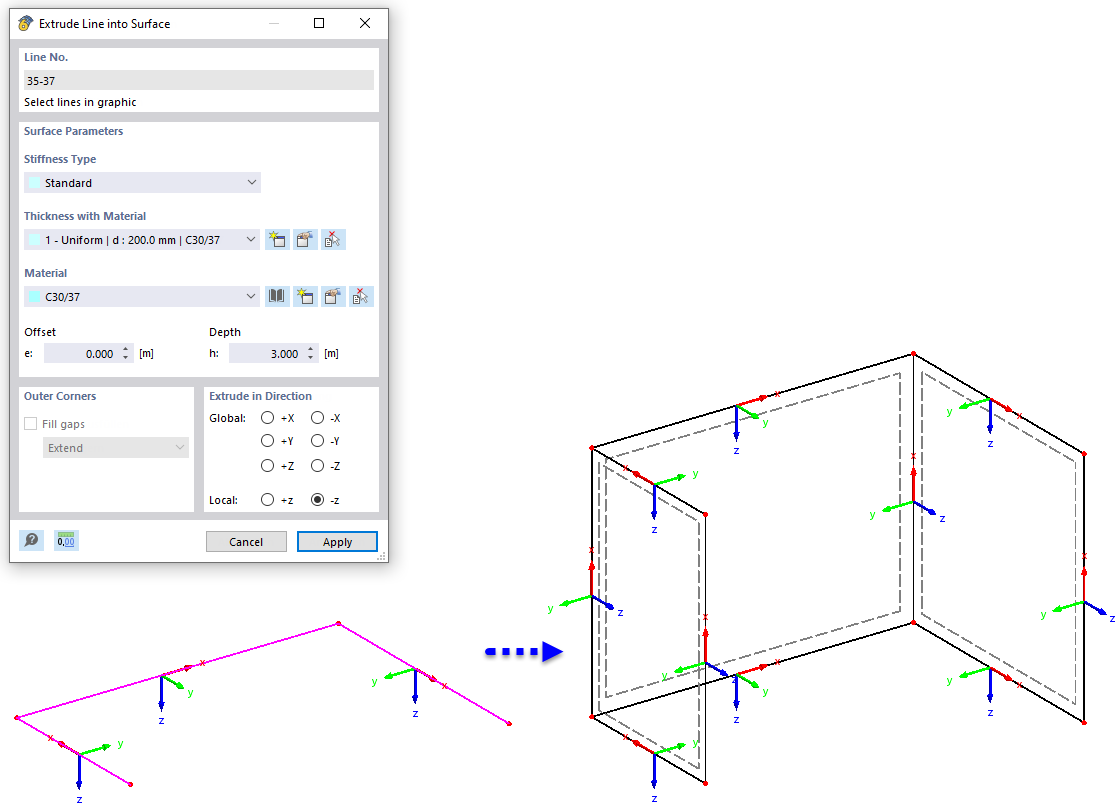Delete the selected thickness entry
The height and width of the screenshot is (811, 1118).
tap(332, 239)
